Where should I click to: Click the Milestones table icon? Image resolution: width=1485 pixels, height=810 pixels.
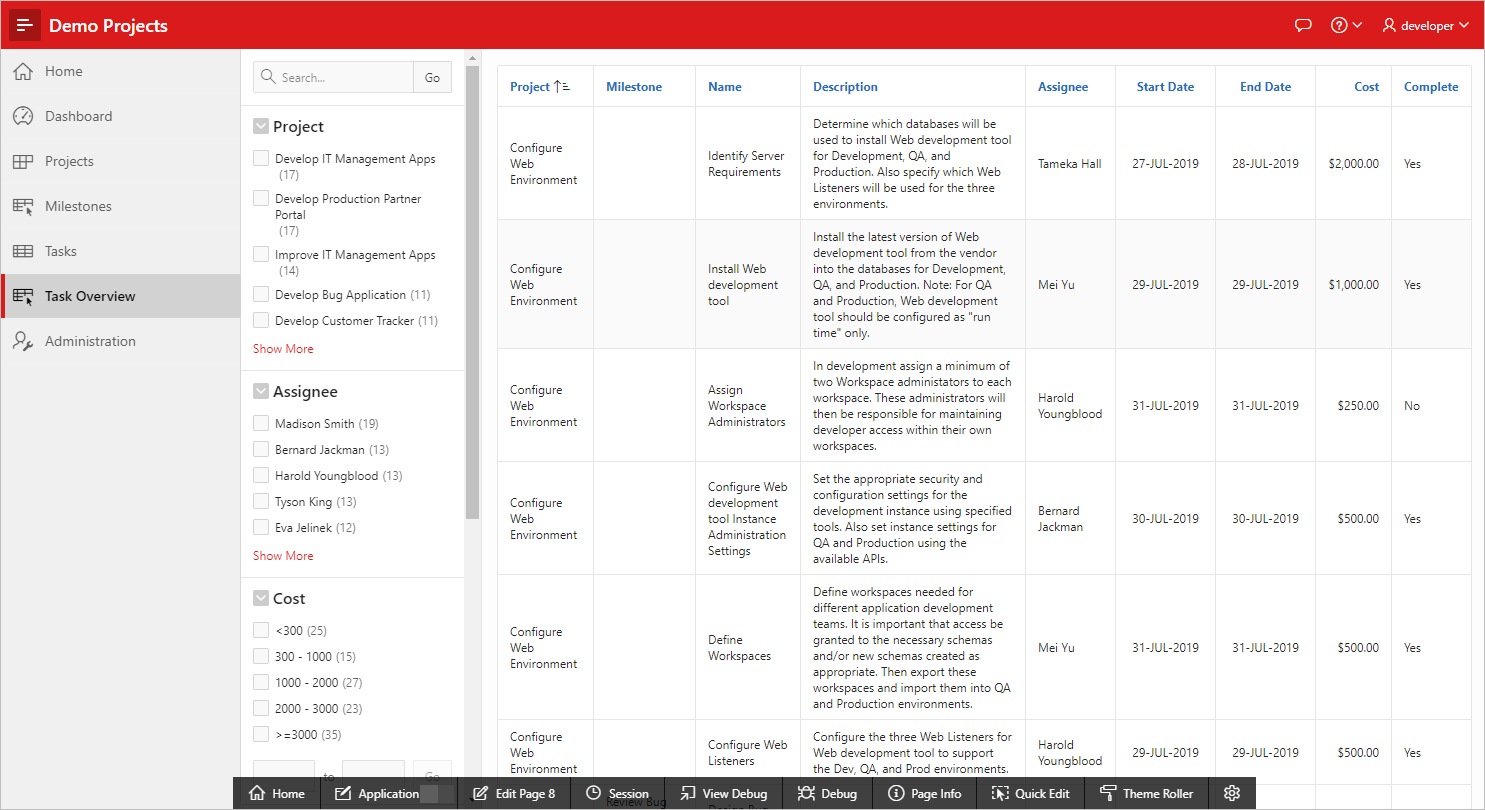(x=23, y=206)
